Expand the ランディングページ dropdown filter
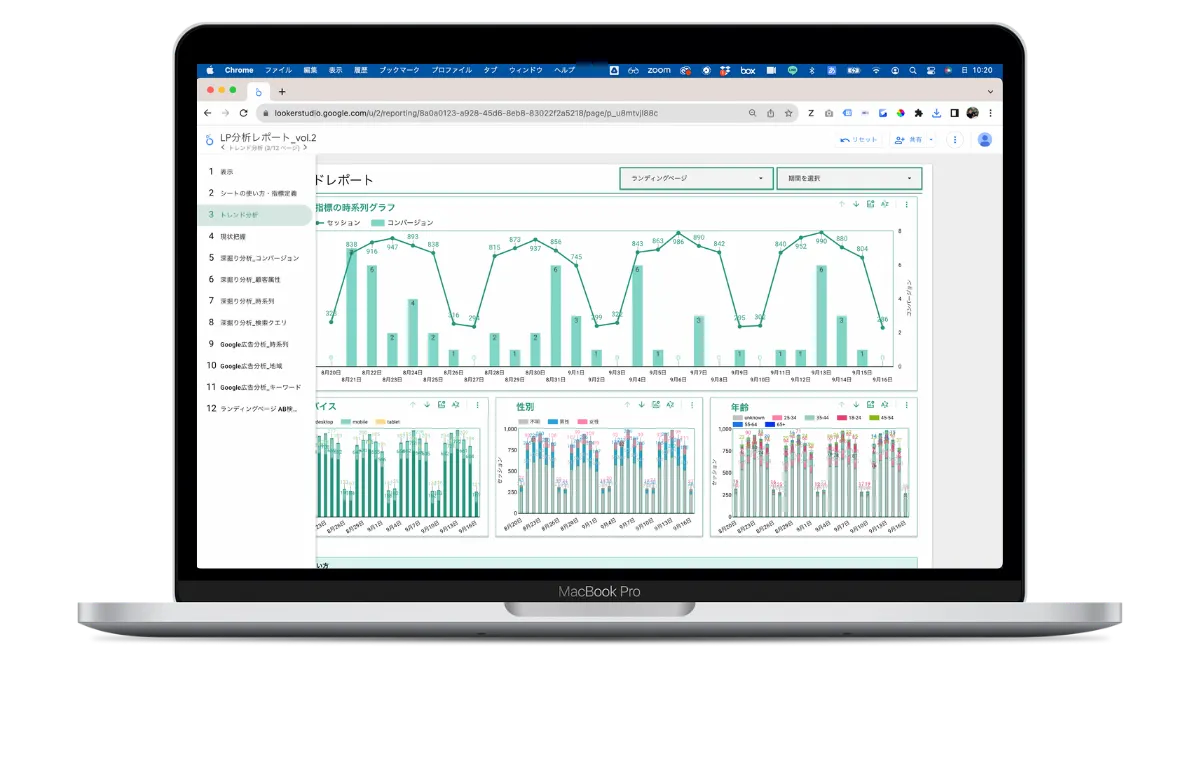This screenshot has height=772, width=1200. coord(697,179)
